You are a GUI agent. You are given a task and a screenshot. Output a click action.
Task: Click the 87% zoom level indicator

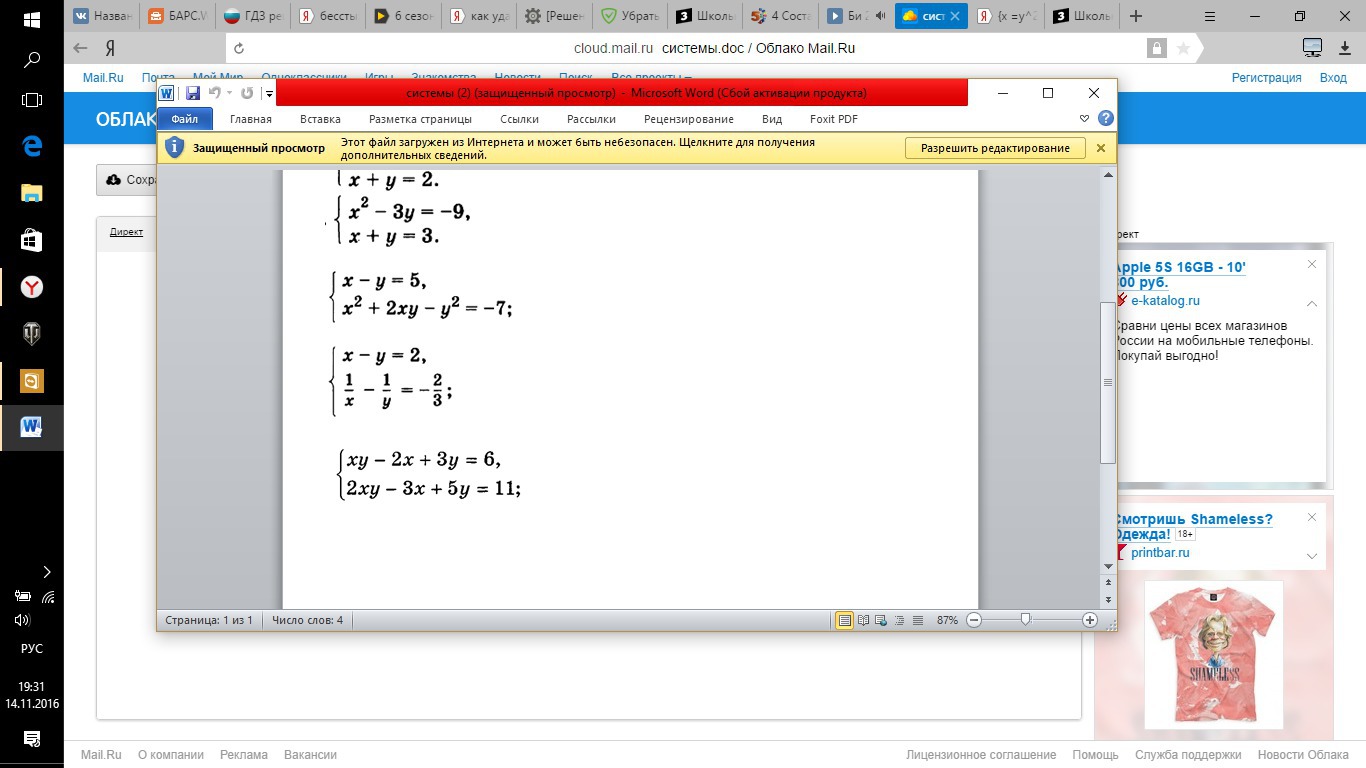947,620
